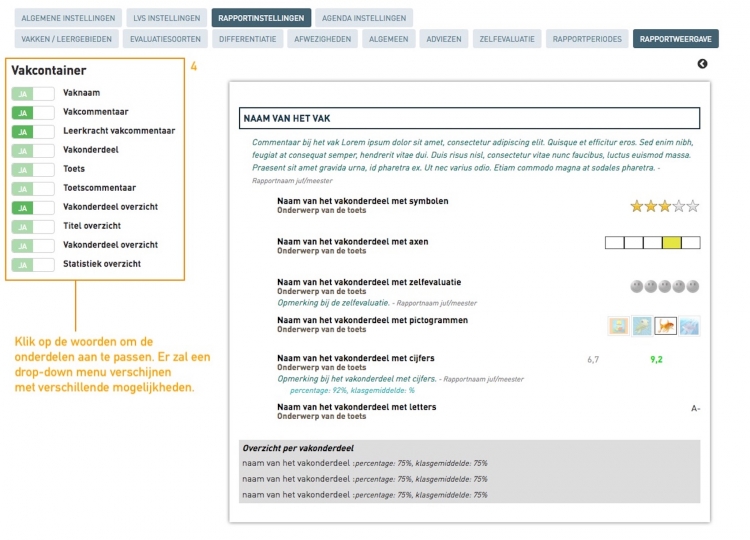Click 'Opmerking bij de zelfevaluatie.' comment

click(x=333, y=303)
